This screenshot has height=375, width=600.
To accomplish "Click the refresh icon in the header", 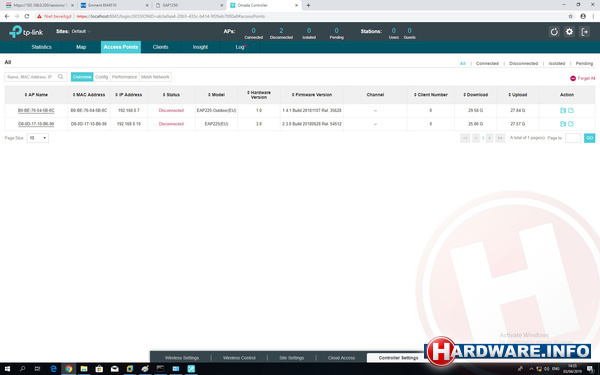I will 554,32.
